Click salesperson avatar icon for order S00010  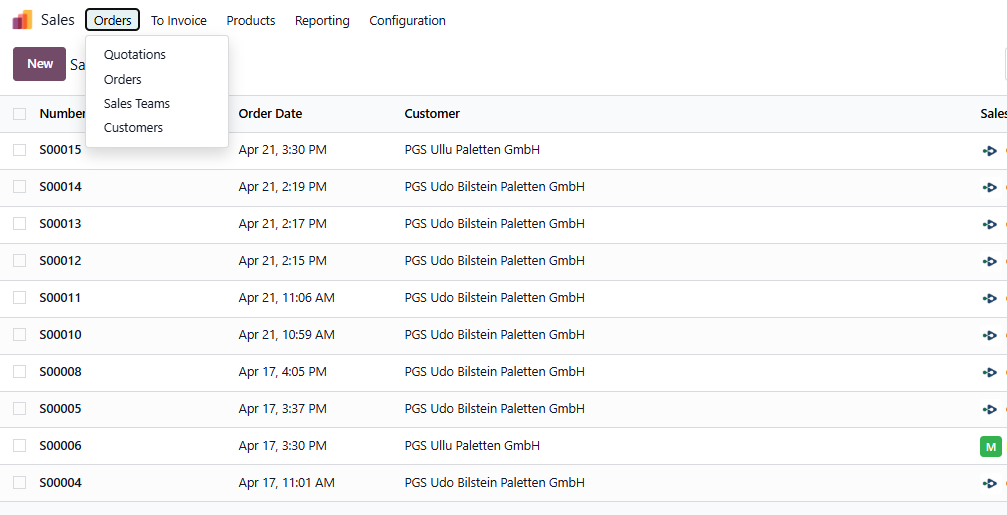tap(990, 336)
